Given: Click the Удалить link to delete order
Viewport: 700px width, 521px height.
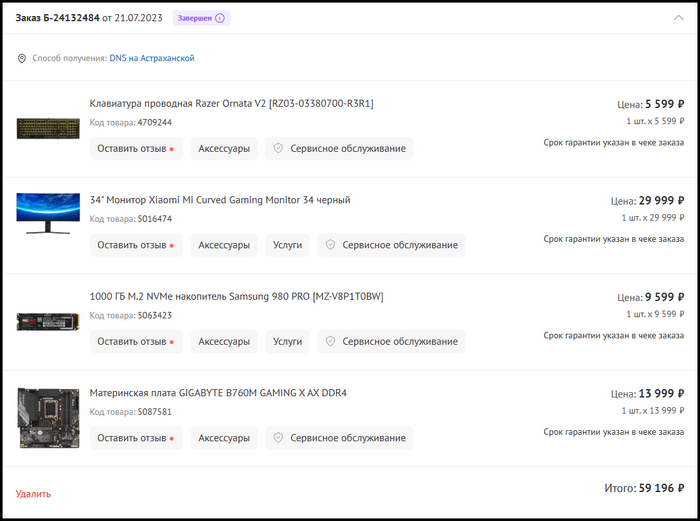Looking at the screenshot, I should [33, 494].
